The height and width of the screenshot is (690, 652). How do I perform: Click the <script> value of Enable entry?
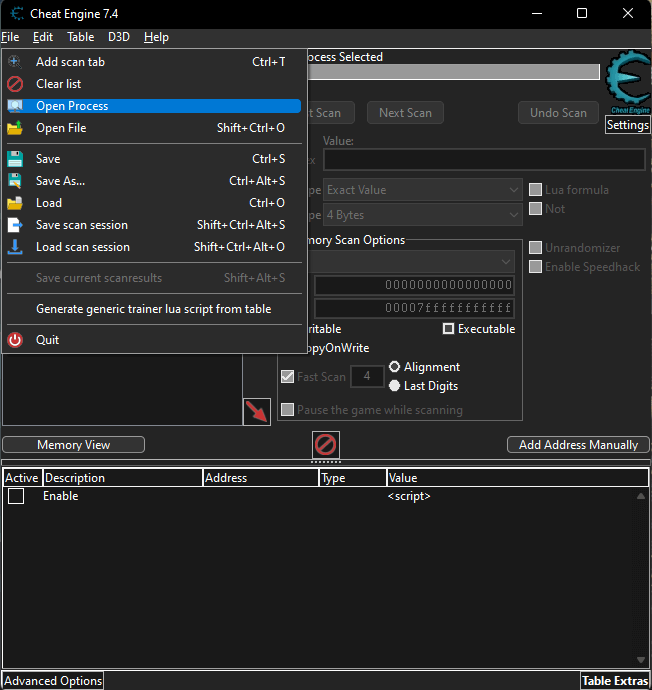coord(409,496)
